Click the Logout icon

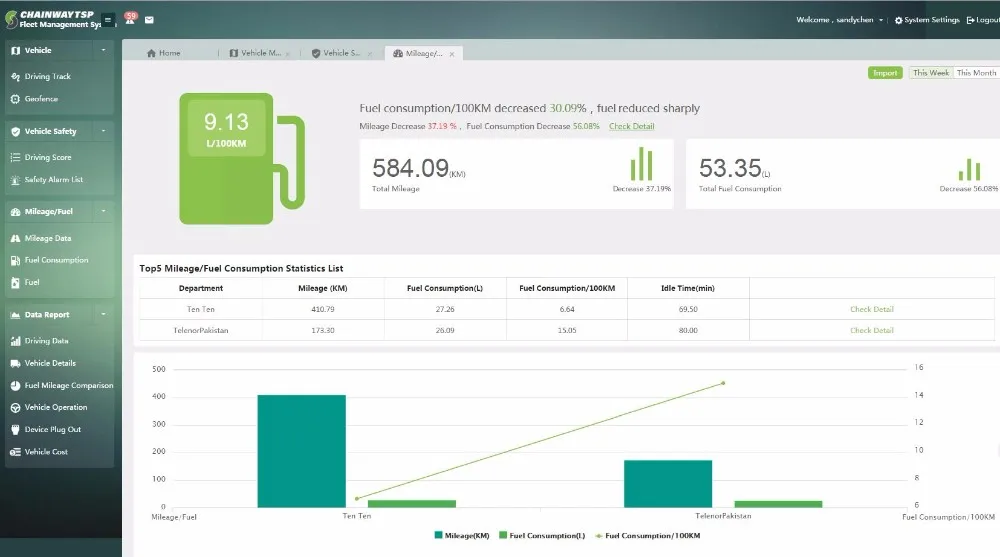(969, 20)
